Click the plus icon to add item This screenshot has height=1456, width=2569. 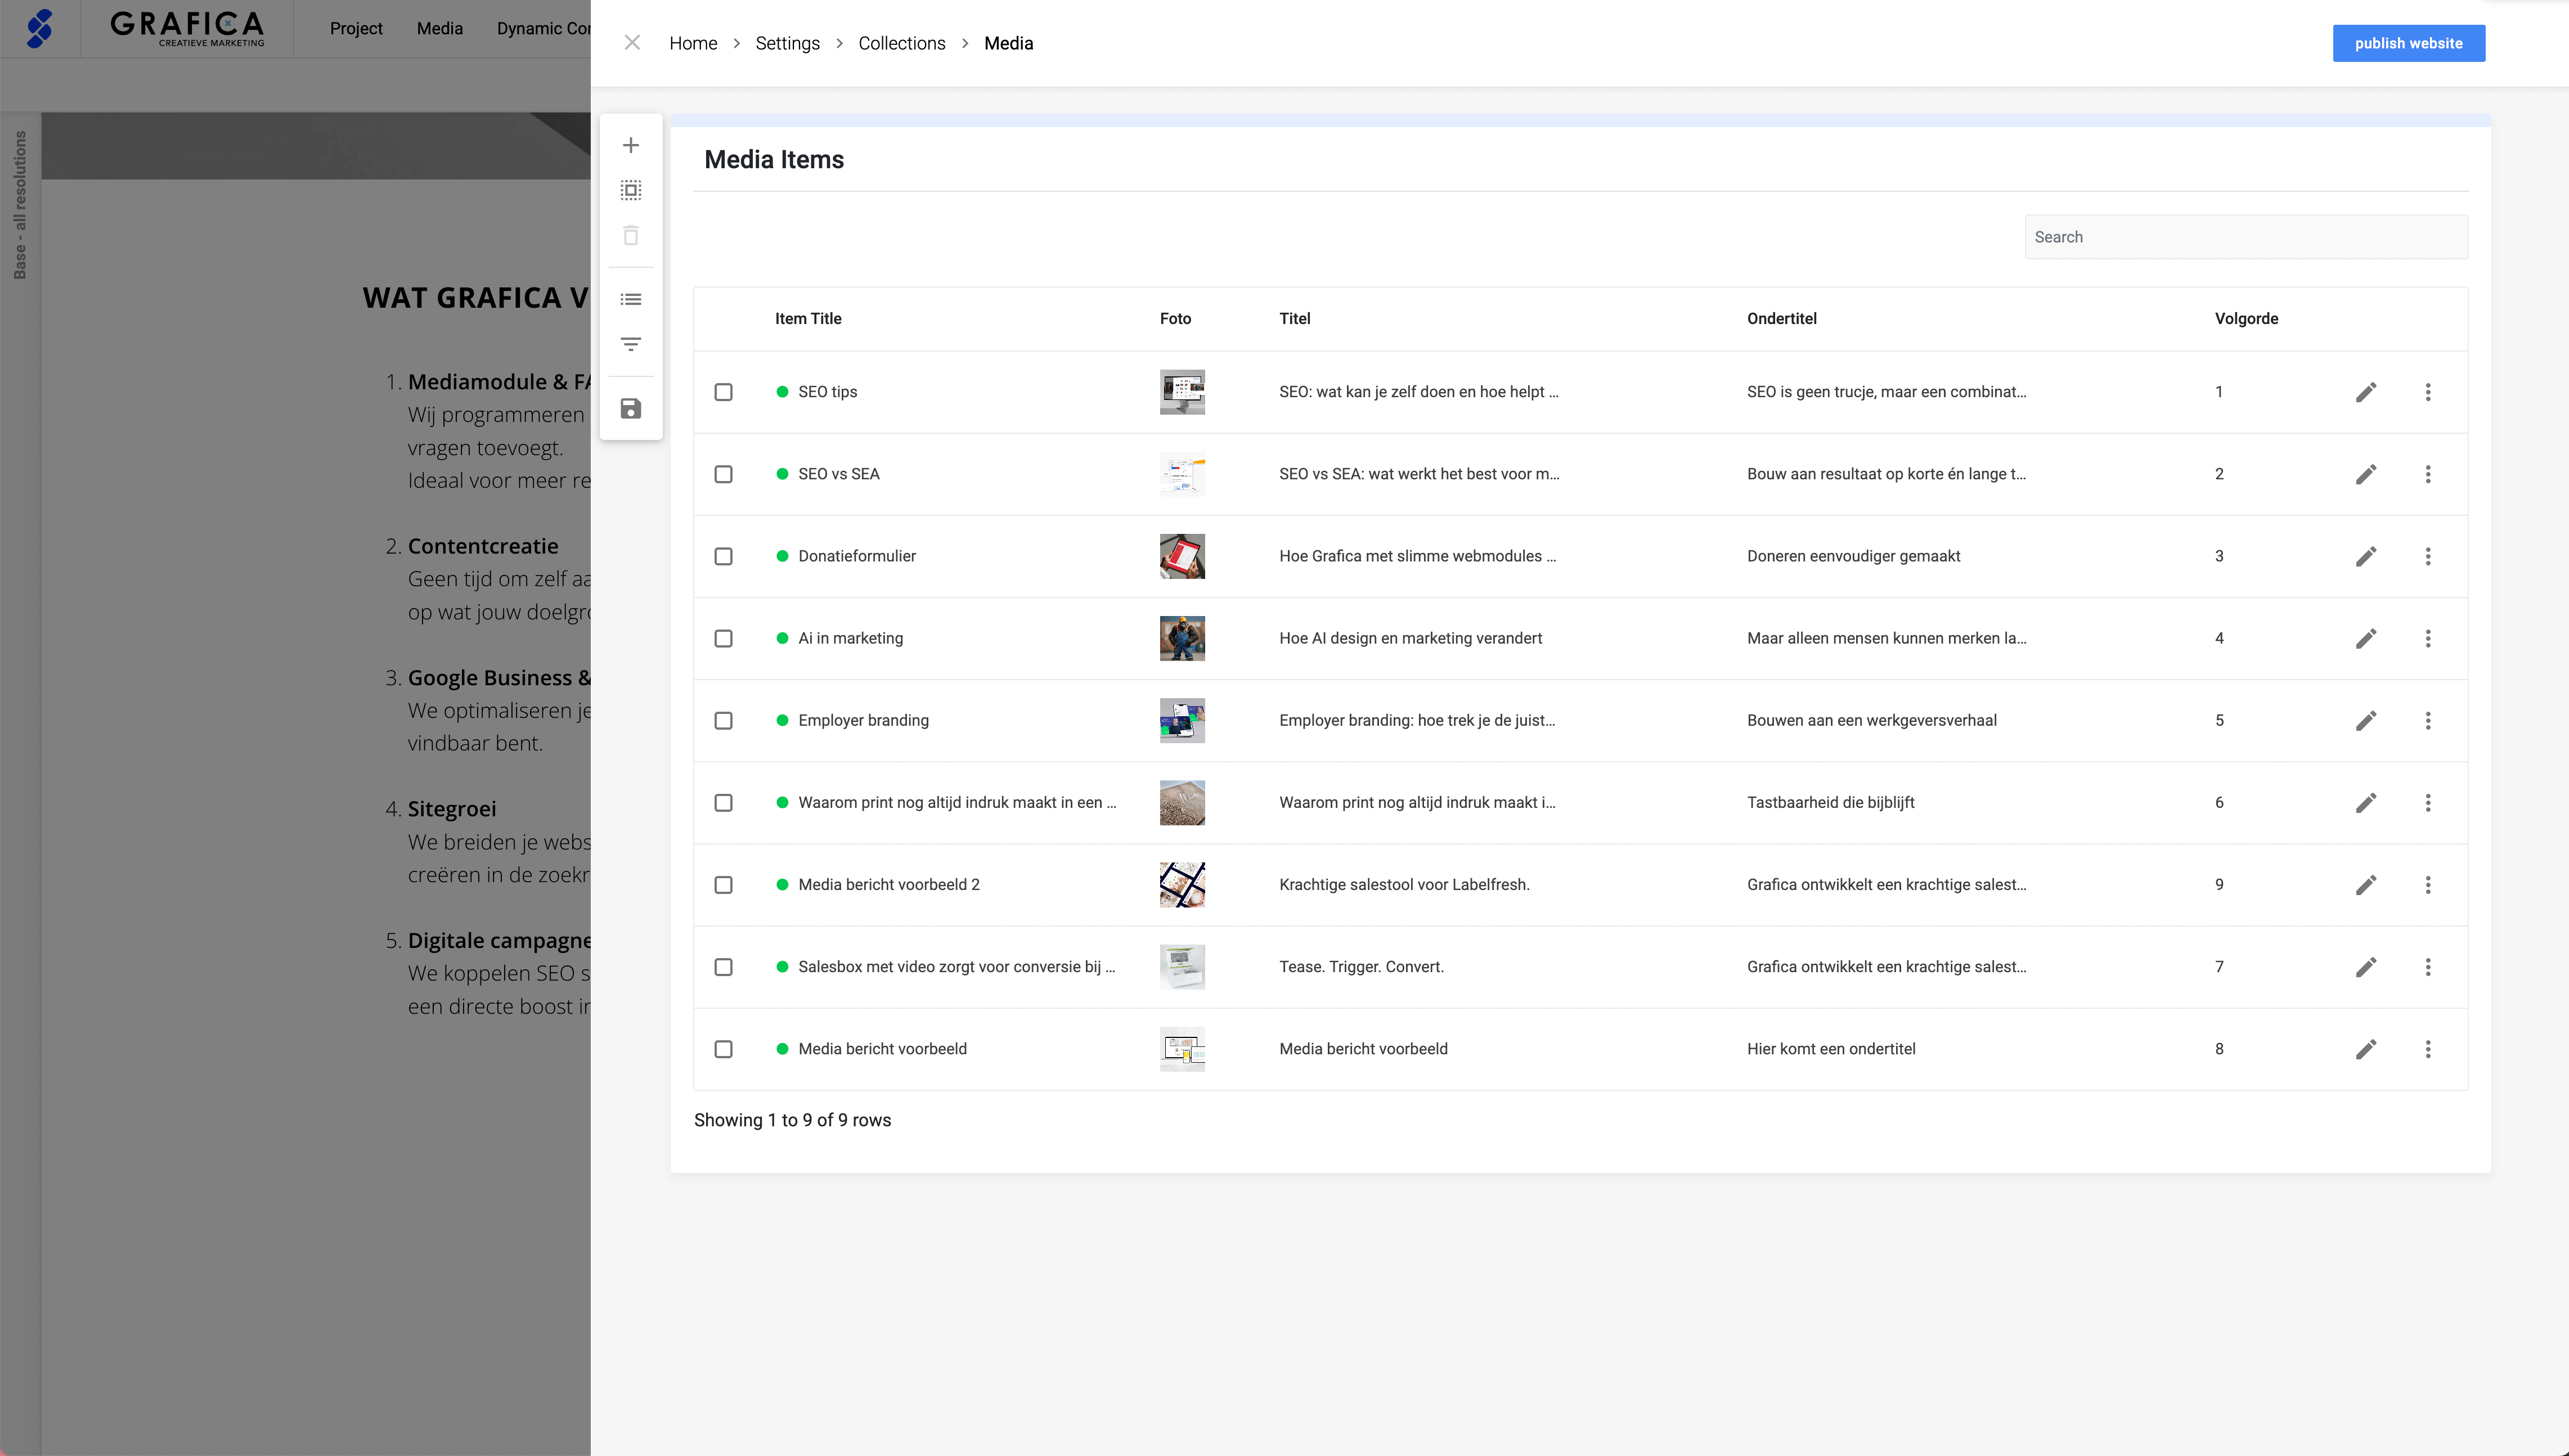[630, 146]
